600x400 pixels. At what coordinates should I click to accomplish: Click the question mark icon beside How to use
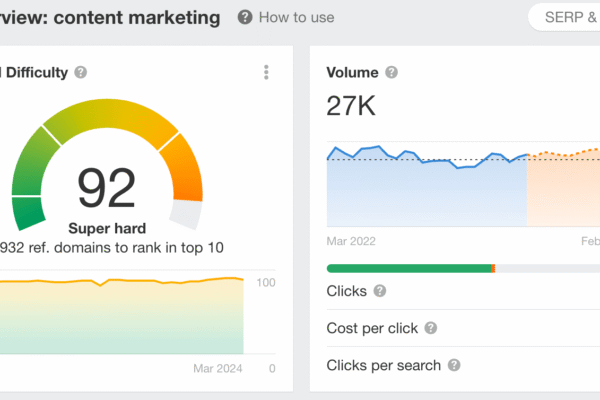(x=245, y=17)
